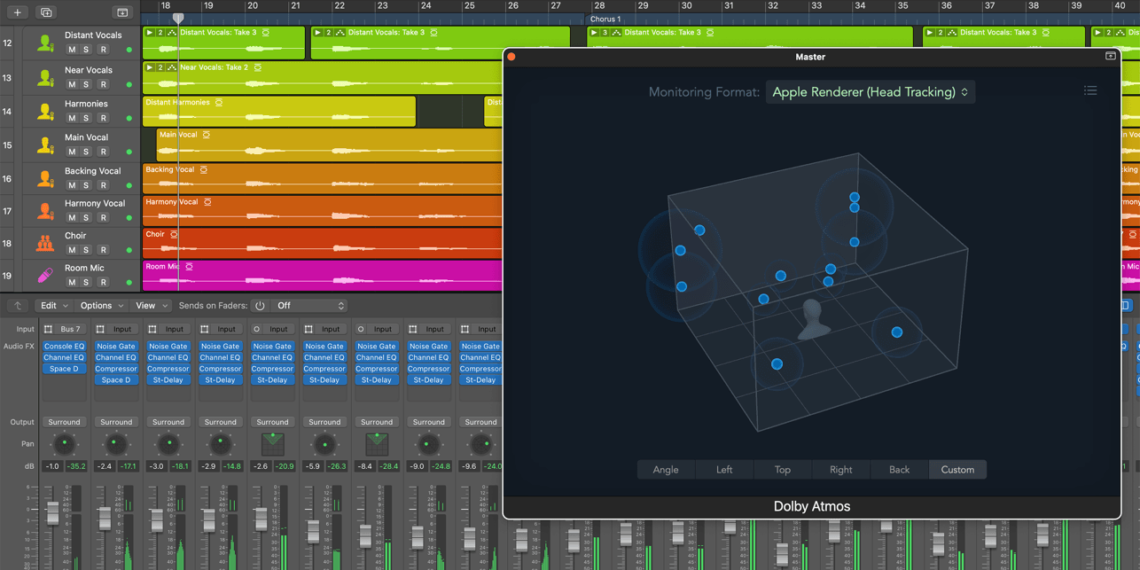Click loop icon on the Main Vocal region
Screen dimensions: 1140x570
(206, 135)
